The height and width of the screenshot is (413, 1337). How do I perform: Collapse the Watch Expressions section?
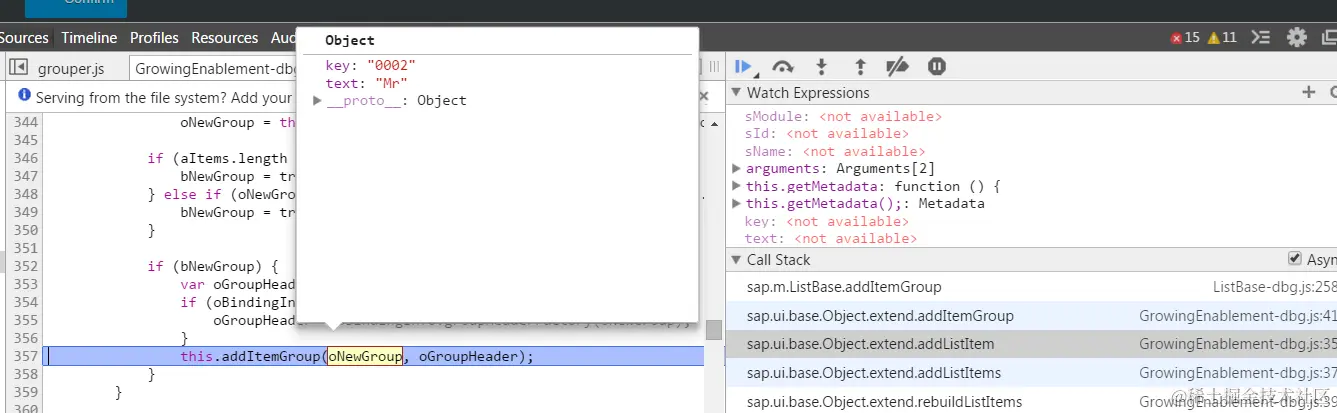tap(736, 93)
